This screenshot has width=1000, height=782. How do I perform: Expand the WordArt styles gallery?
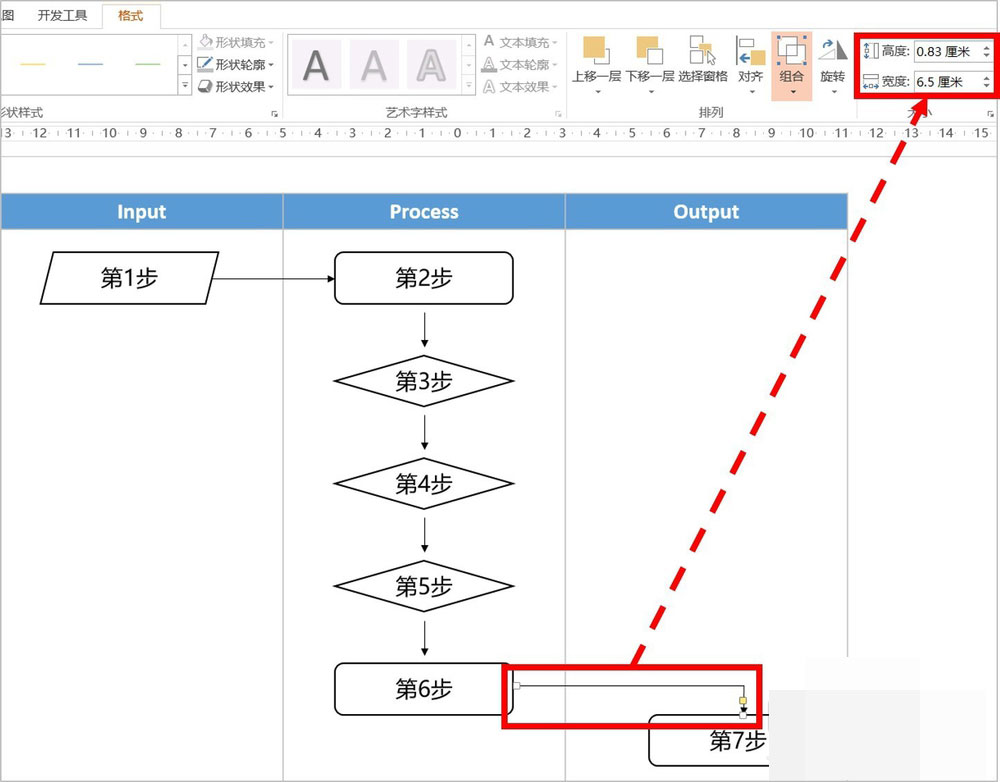point(469,85)
